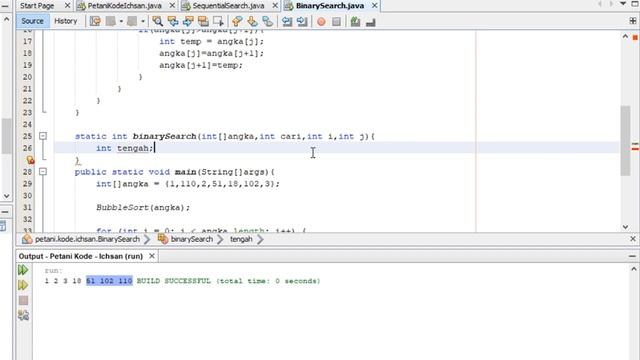Click line number 25 in gutter
640x360 pixels.
[x=27, y=136]
